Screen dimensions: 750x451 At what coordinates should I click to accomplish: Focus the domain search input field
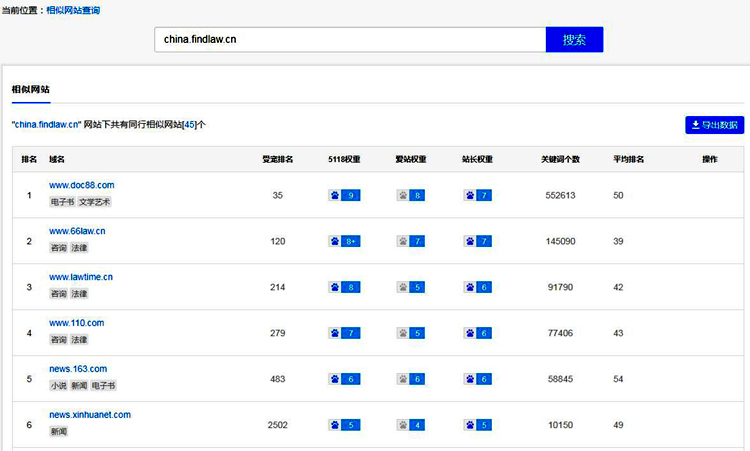(x=350, y=40)
